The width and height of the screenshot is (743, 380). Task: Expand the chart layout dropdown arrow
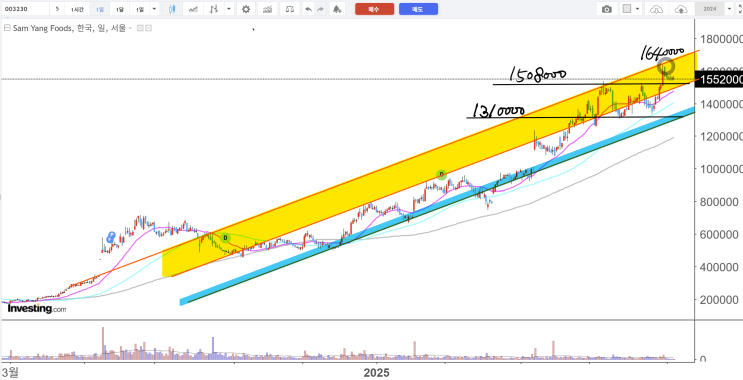pos(638,9)
